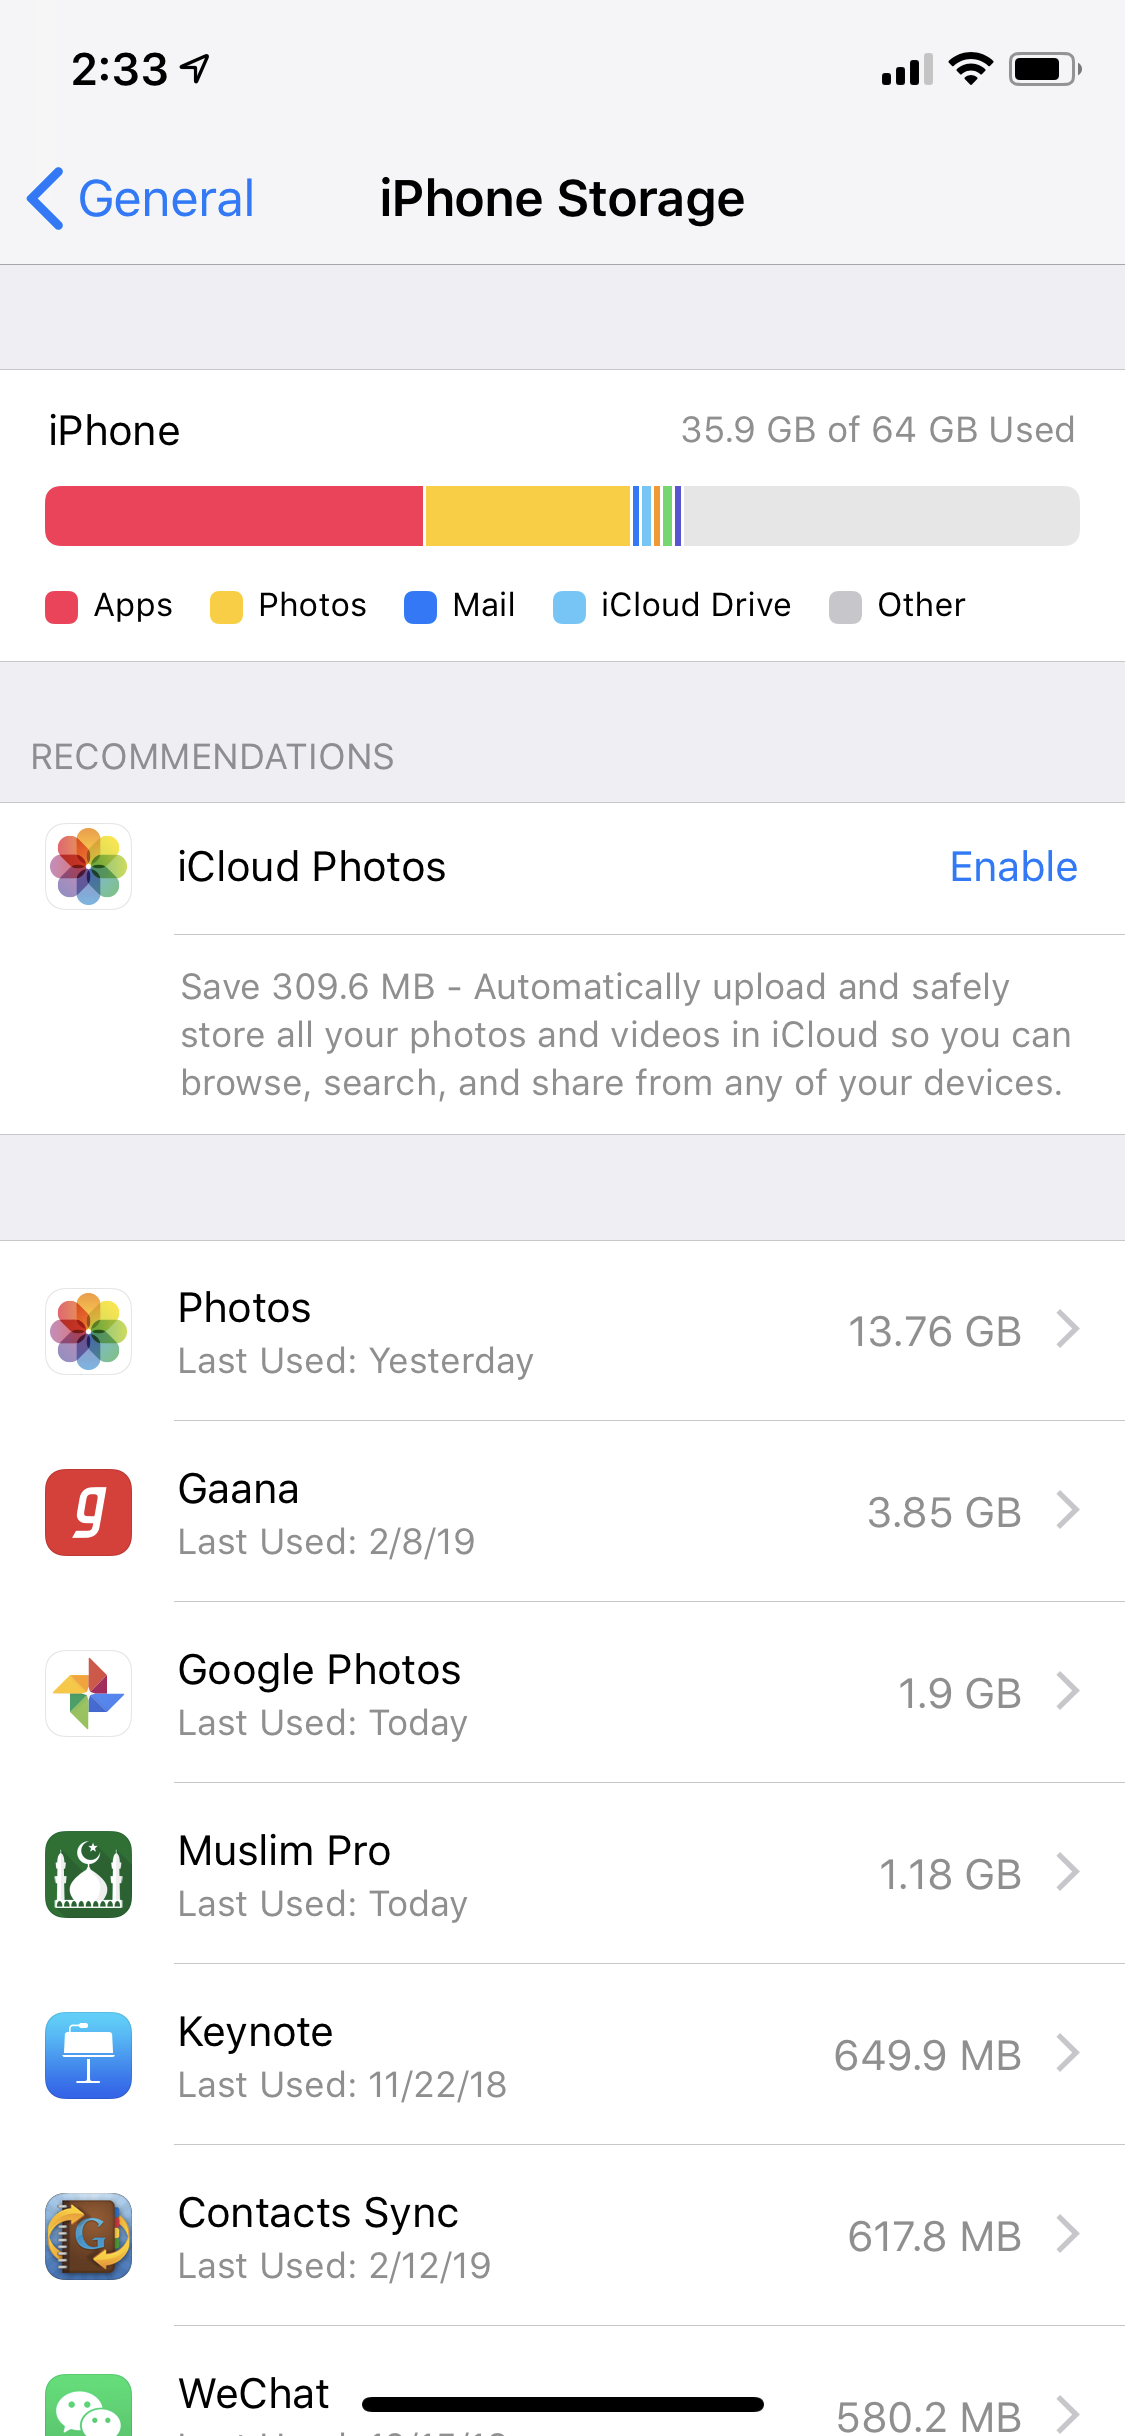1125x2436 pixels.
Task: Tap the yellow Photos legend swatch
Action: [x=226, y=607]
